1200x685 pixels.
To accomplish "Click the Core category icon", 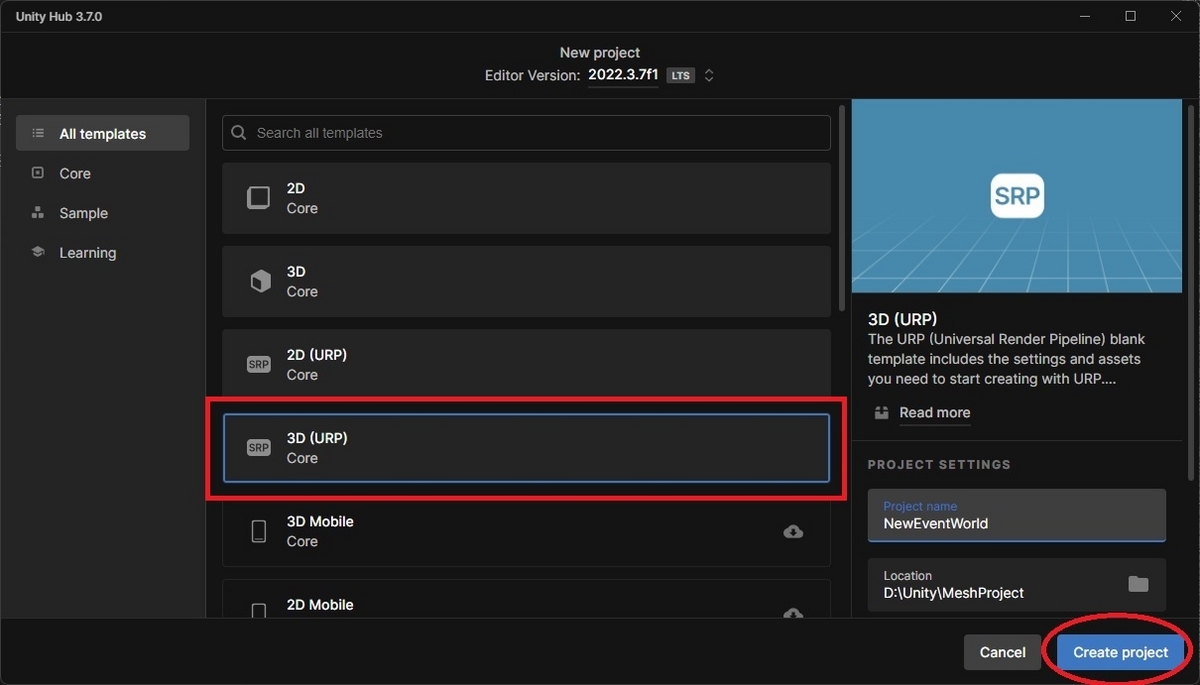I will pos(38,173).
